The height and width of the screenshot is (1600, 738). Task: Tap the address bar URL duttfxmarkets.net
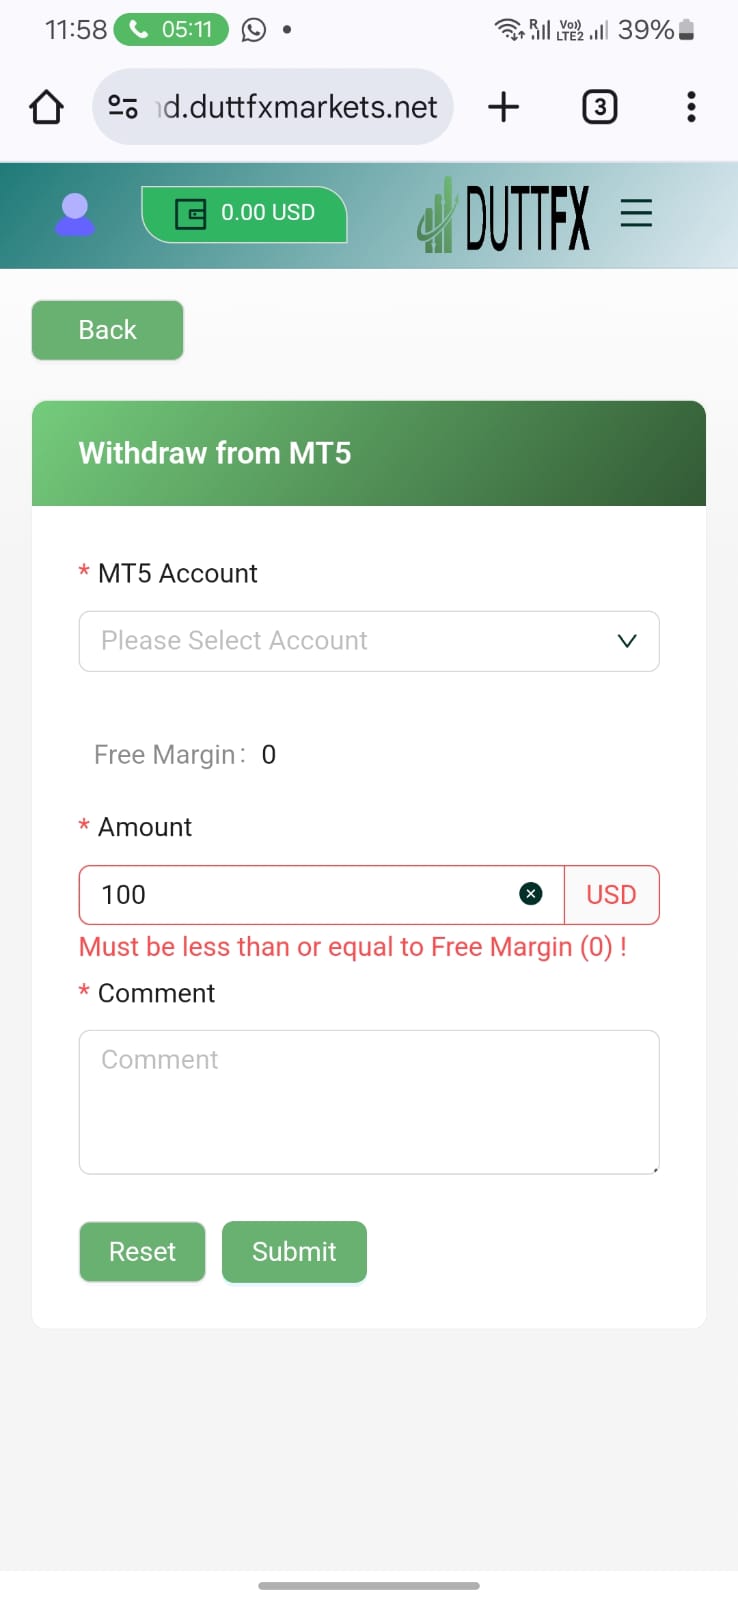[300, 107]
